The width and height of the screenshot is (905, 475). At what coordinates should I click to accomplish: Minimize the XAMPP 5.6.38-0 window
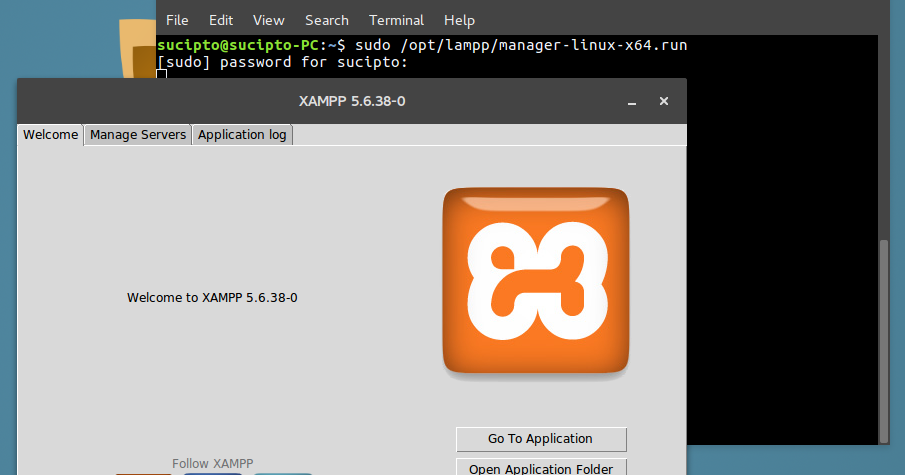tap(632, 102)
